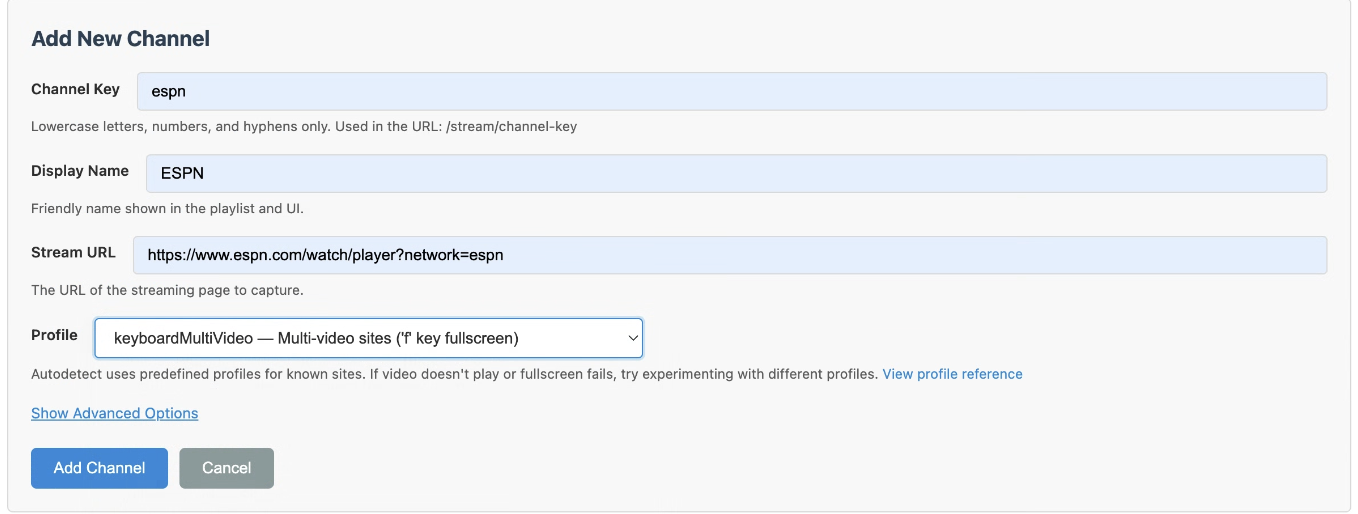Click the Display Name label
This screenshot has height=514, width=1358.
(x=80, y=171)
